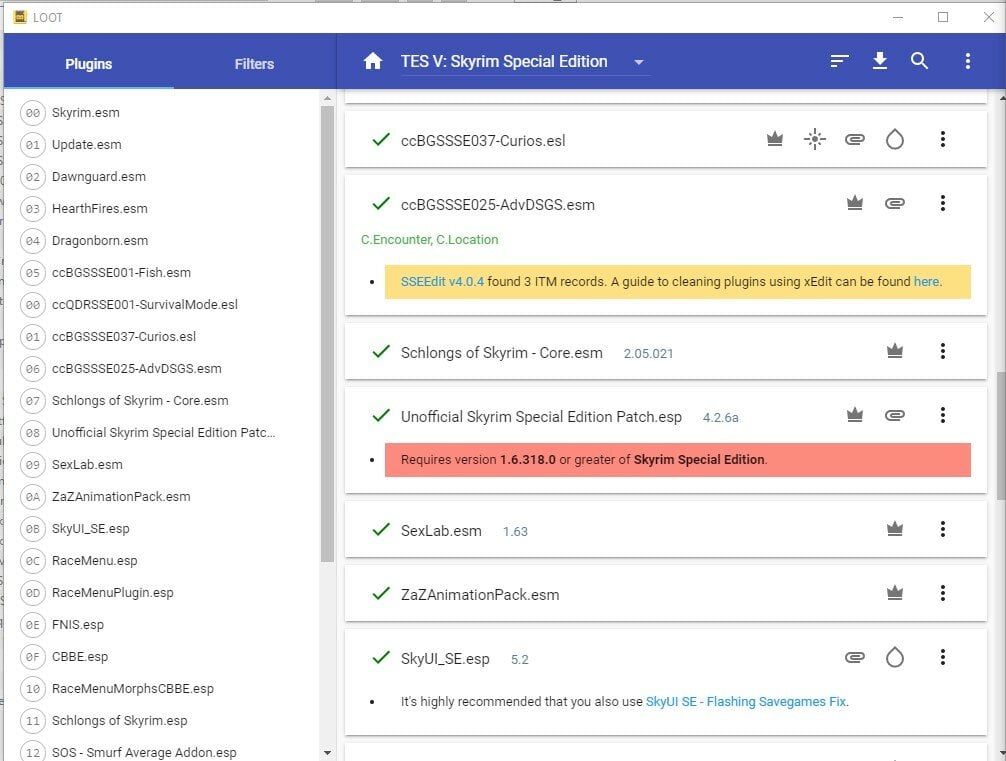Click the sidebar scroll up arrow
Image resolution: width=1006 pixels, height=761 pixels.
(x=327, y=98)
